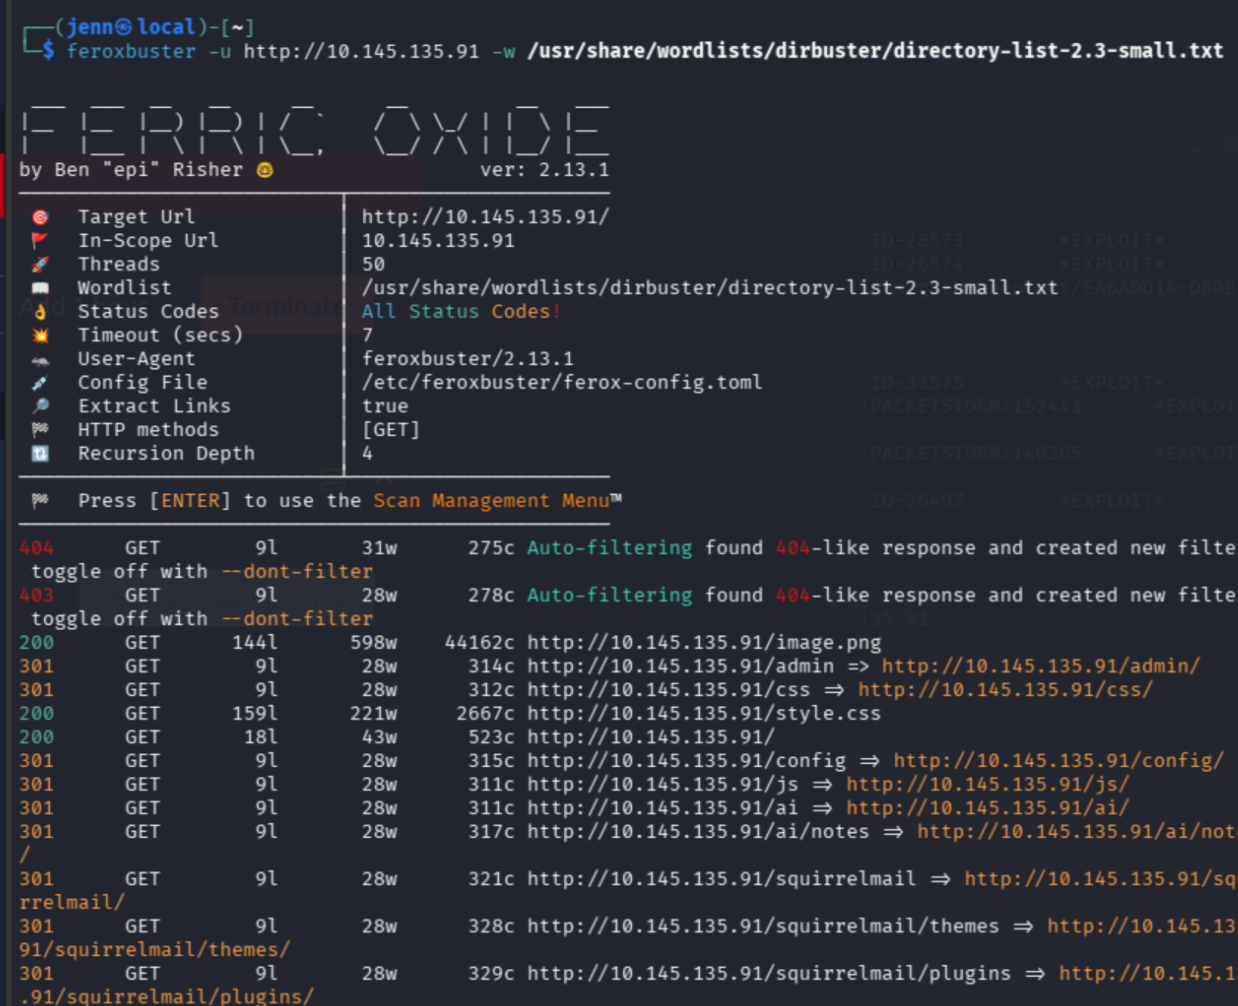Click the http://10.145.135.91/ai/notes source URL
This screenshot has height=1006, width=1238.
698,832
